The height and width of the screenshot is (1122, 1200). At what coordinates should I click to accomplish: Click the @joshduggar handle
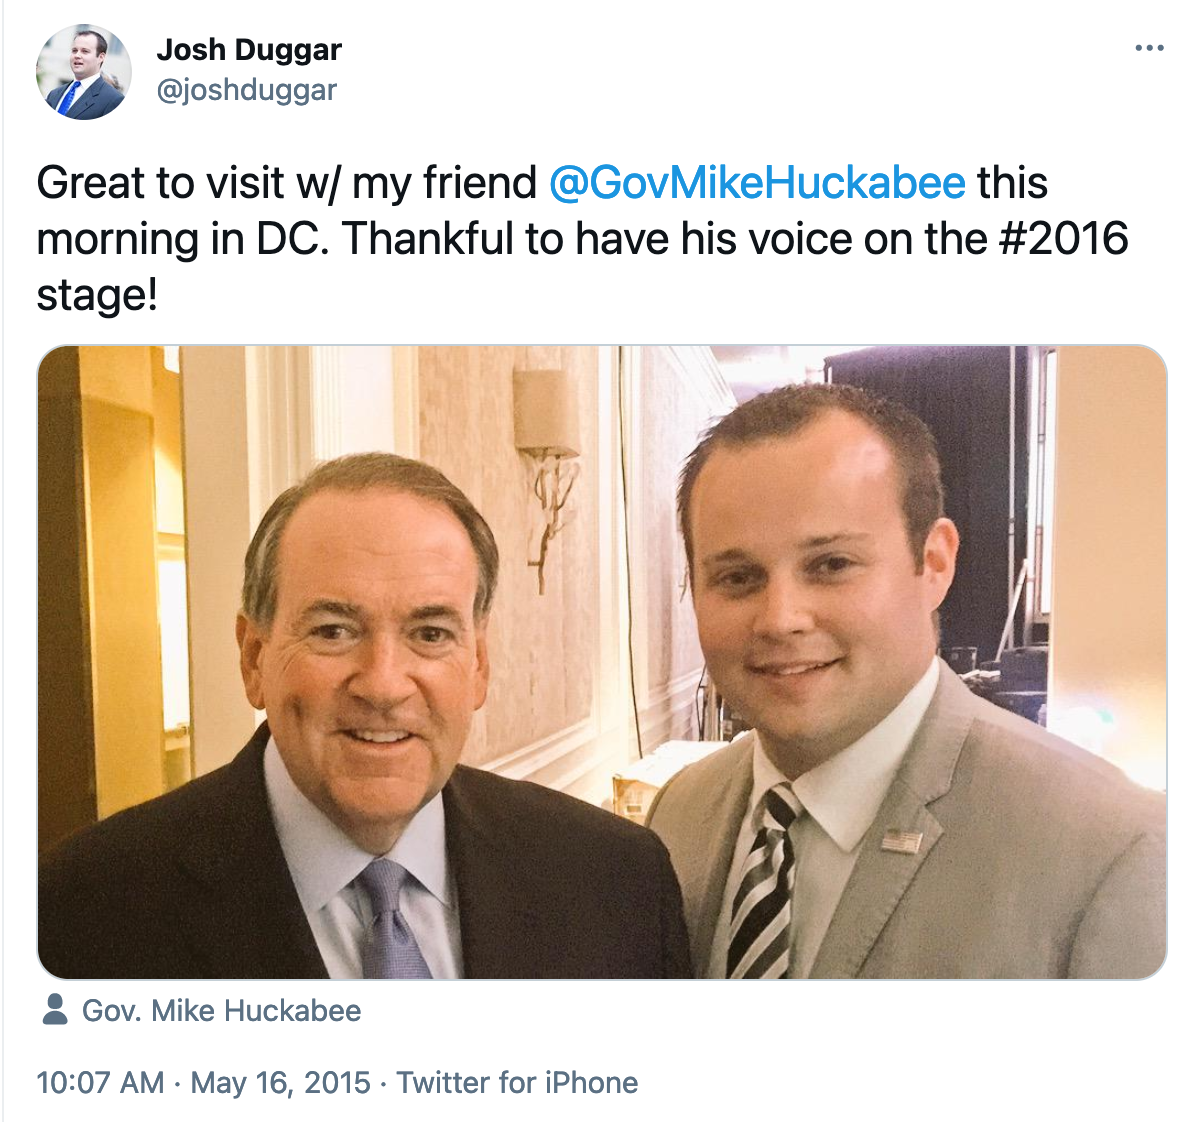247,90
